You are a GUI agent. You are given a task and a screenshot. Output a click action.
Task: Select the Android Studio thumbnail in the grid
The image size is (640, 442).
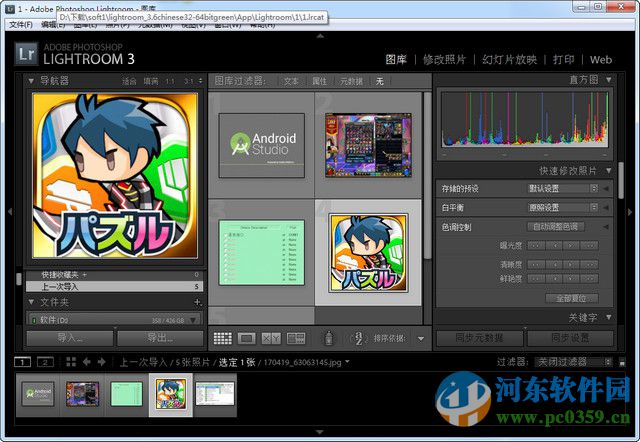(262, 145)
